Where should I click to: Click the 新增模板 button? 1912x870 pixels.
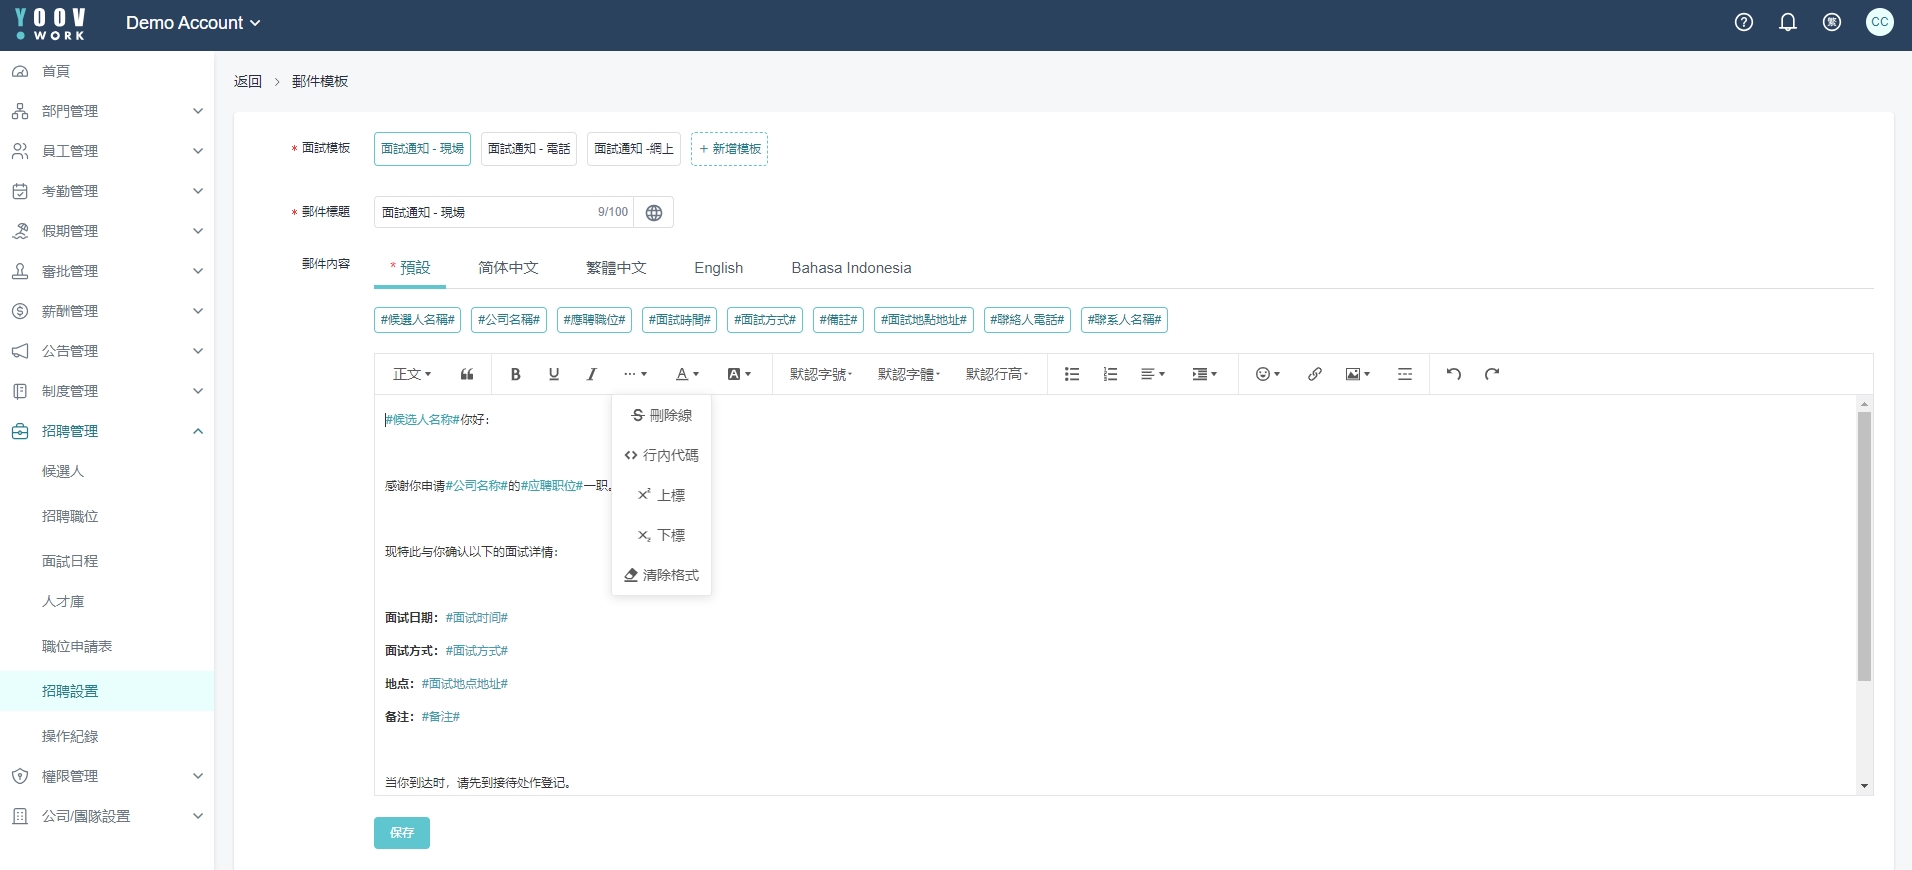pos(729,149)
